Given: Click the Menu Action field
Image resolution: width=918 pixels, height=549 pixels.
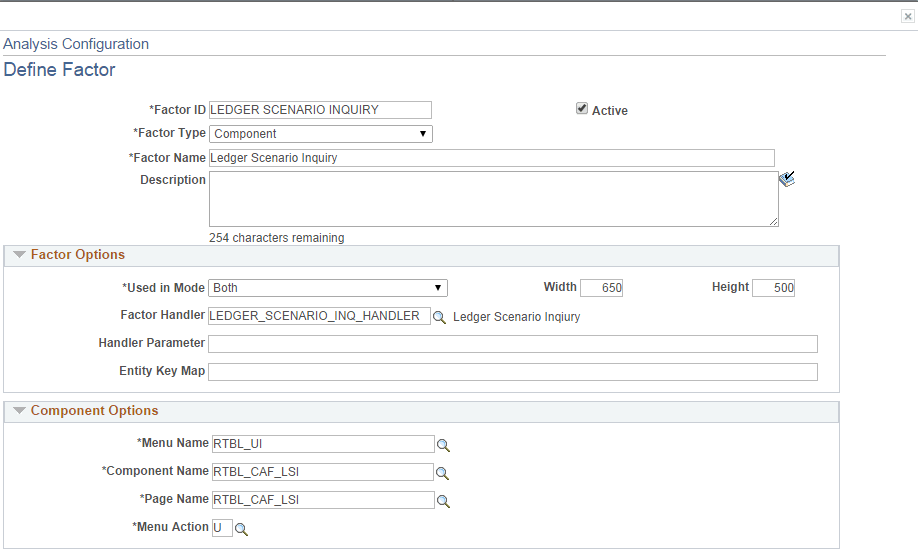Looking at the screenshot, I should coord(222,528).
